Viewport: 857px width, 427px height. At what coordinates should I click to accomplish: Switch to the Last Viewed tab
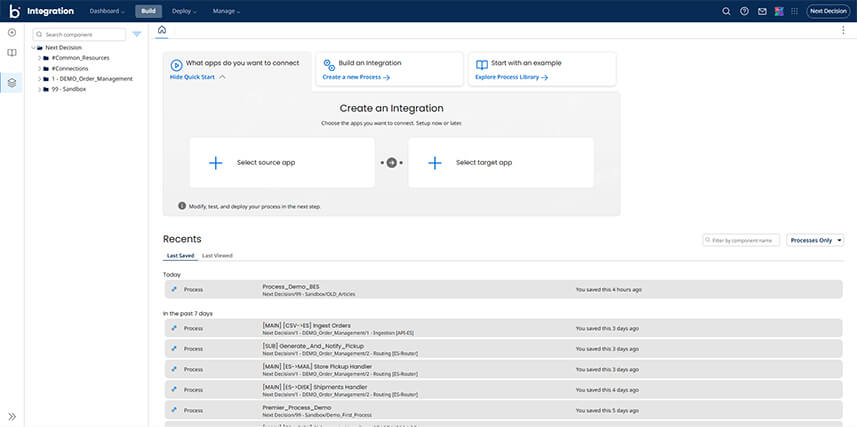coord(217,256)
